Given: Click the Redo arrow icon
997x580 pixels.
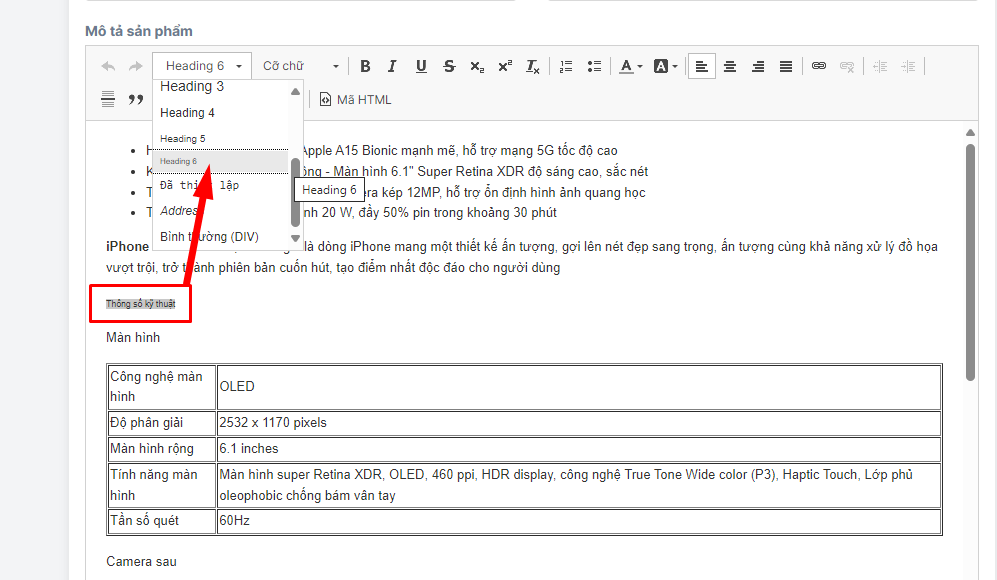Looking at the screenshot, I should pyautogui.click(x=135, y=66).
